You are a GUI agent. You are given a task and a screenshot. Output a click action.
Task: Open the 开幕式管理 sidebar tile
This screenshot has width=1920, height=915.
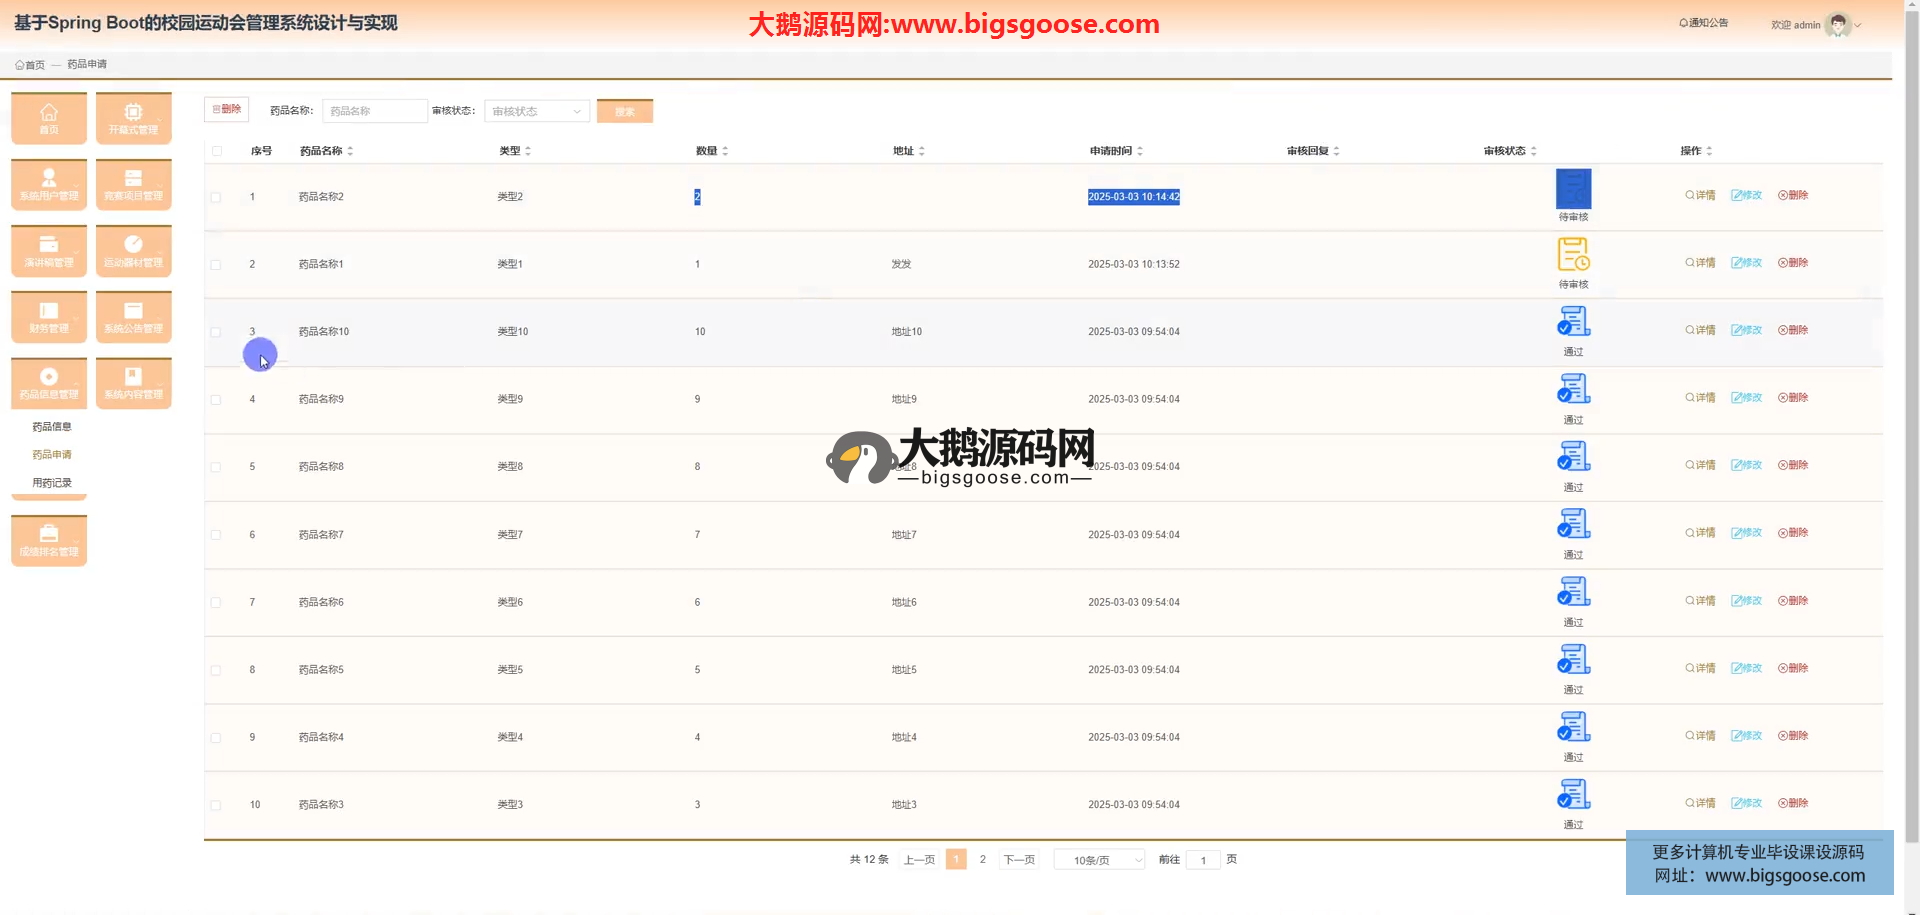(133, 118)
